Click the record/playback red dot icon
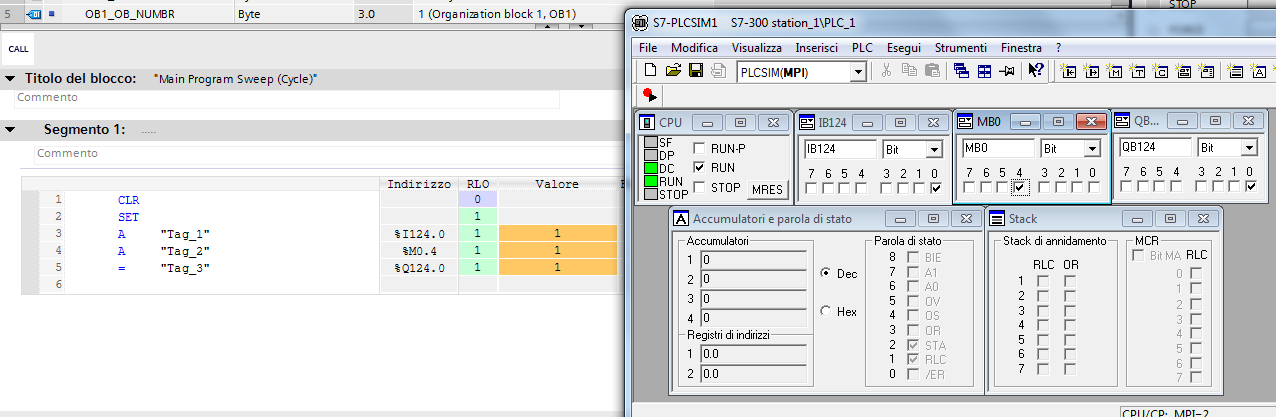The height and width of the screenshot is (417, 1276). tap(649, 95)
